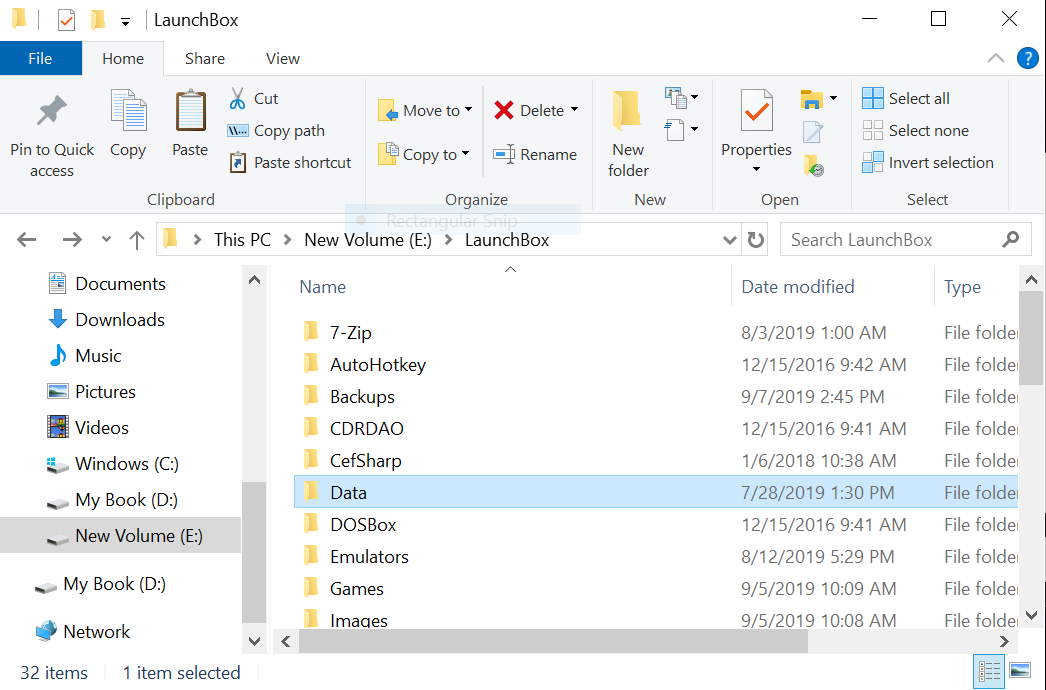Viewport: 1046px width, 690px height.
Task: Open the Recent locations dropdown
Action: coord(106,240)
